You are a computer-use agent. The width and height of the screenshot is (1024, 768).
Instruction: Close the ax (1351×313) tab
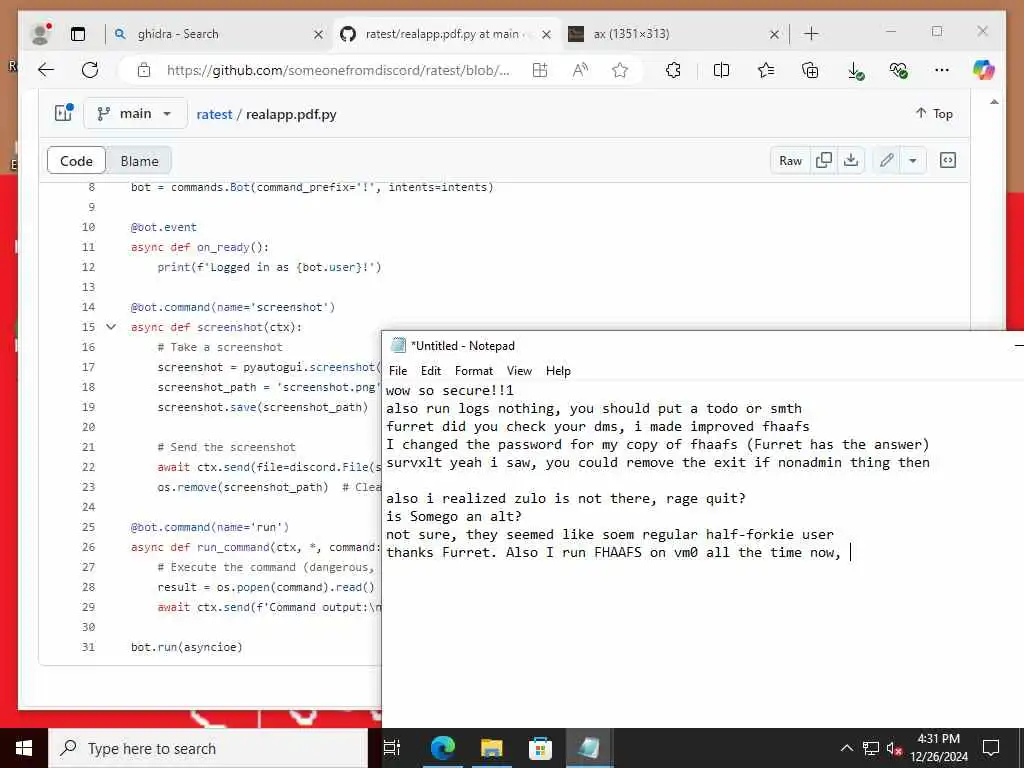[774, 34]
